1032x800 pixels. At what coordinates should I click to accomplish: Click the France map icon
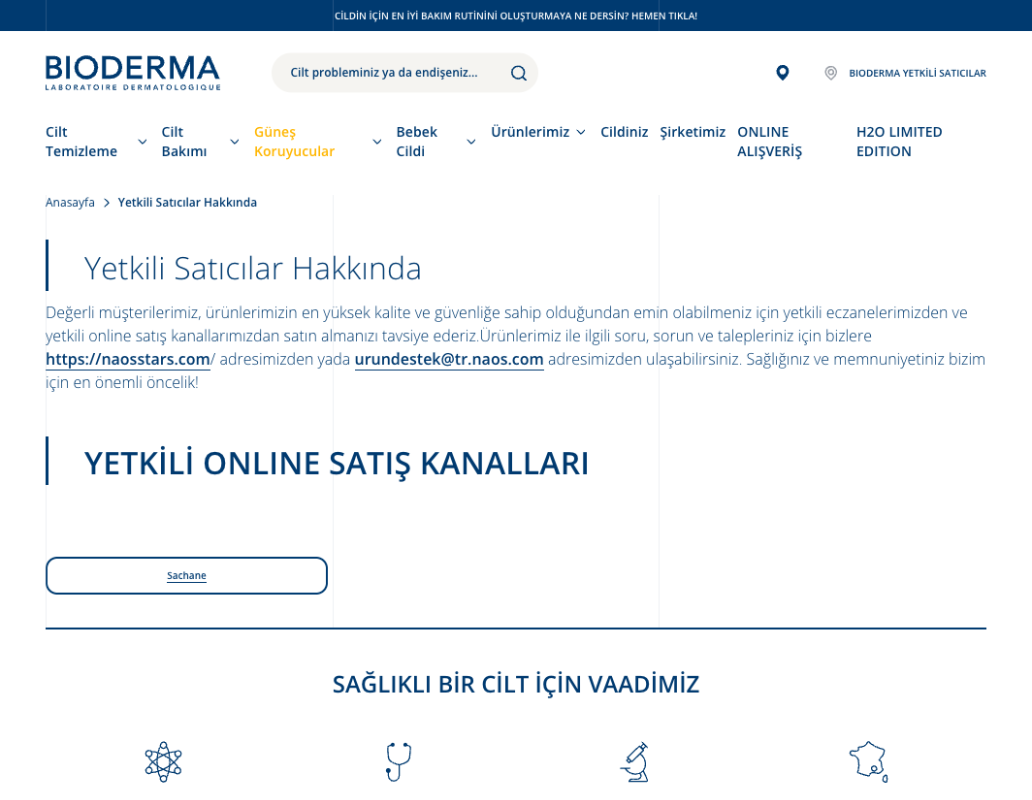coord(869,762)
